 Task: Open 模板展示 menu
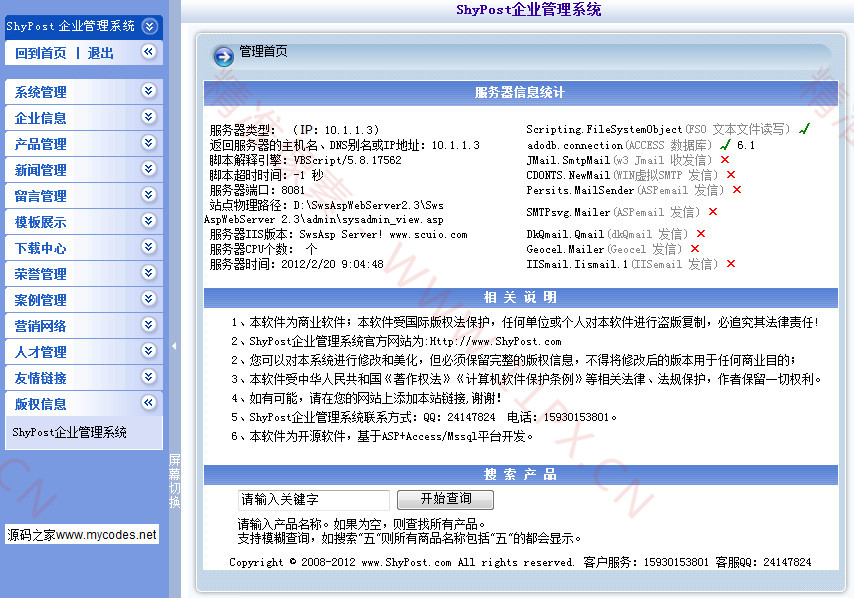(x=41, y=222)
